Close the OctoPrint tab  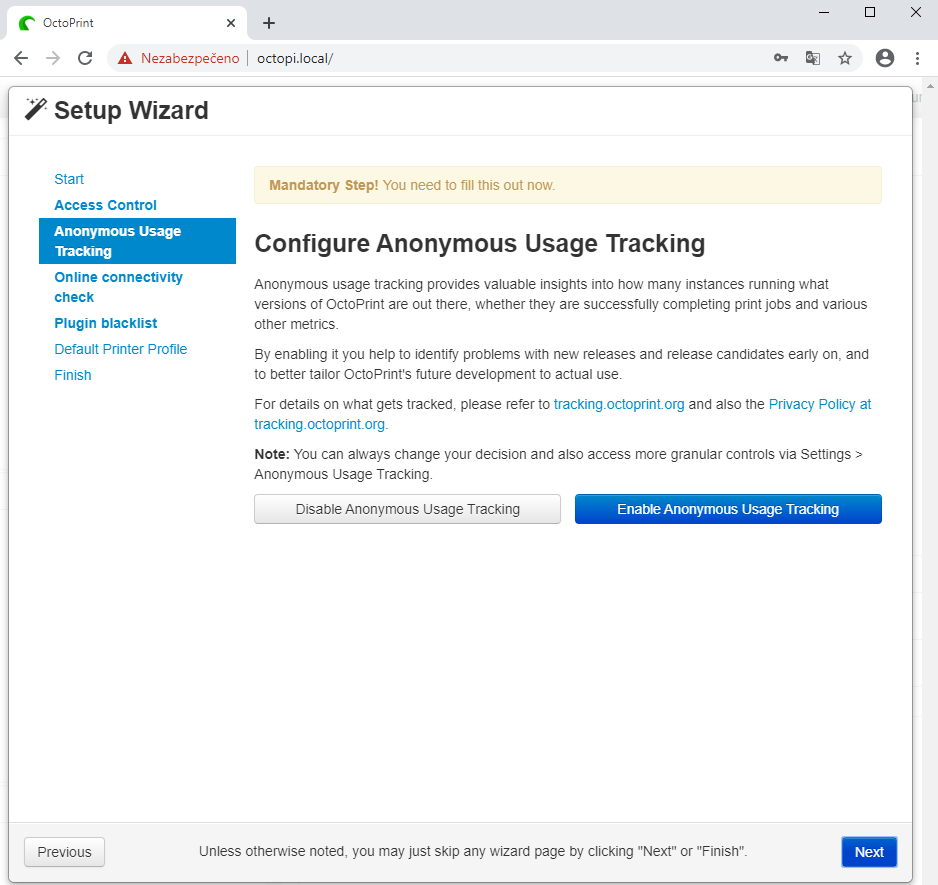(x=231, y=23)
